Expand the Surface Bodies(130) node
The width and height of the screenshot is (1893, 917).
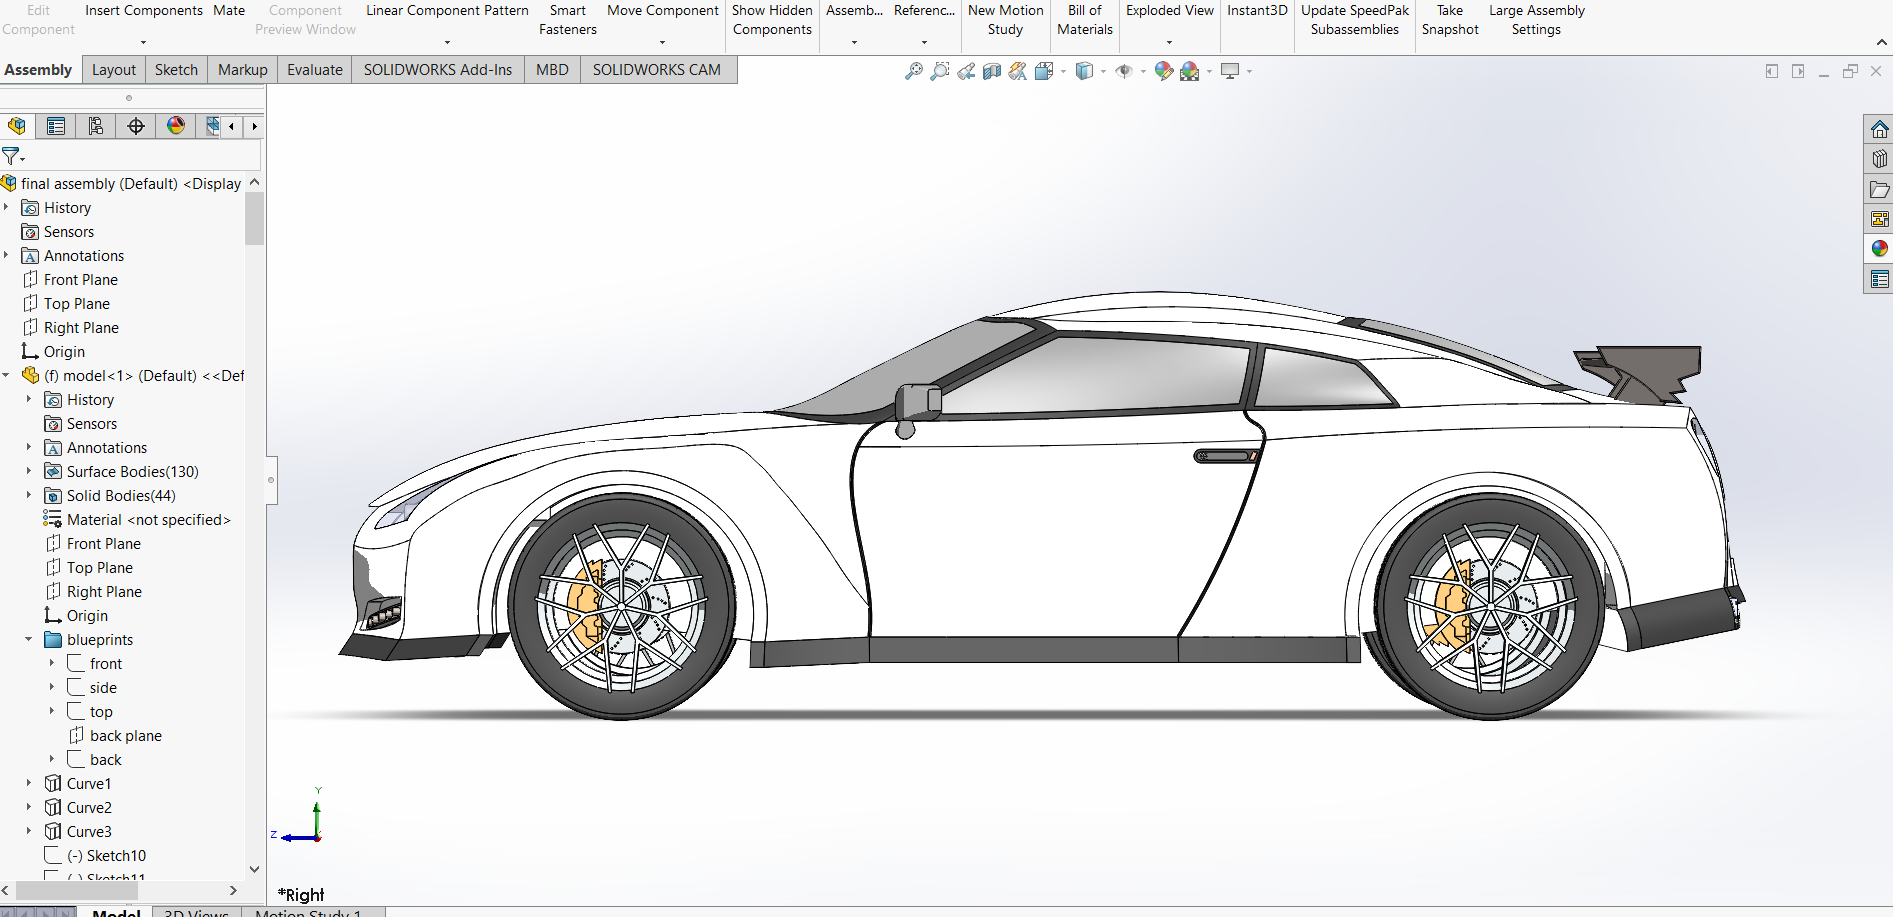point(28,472)
